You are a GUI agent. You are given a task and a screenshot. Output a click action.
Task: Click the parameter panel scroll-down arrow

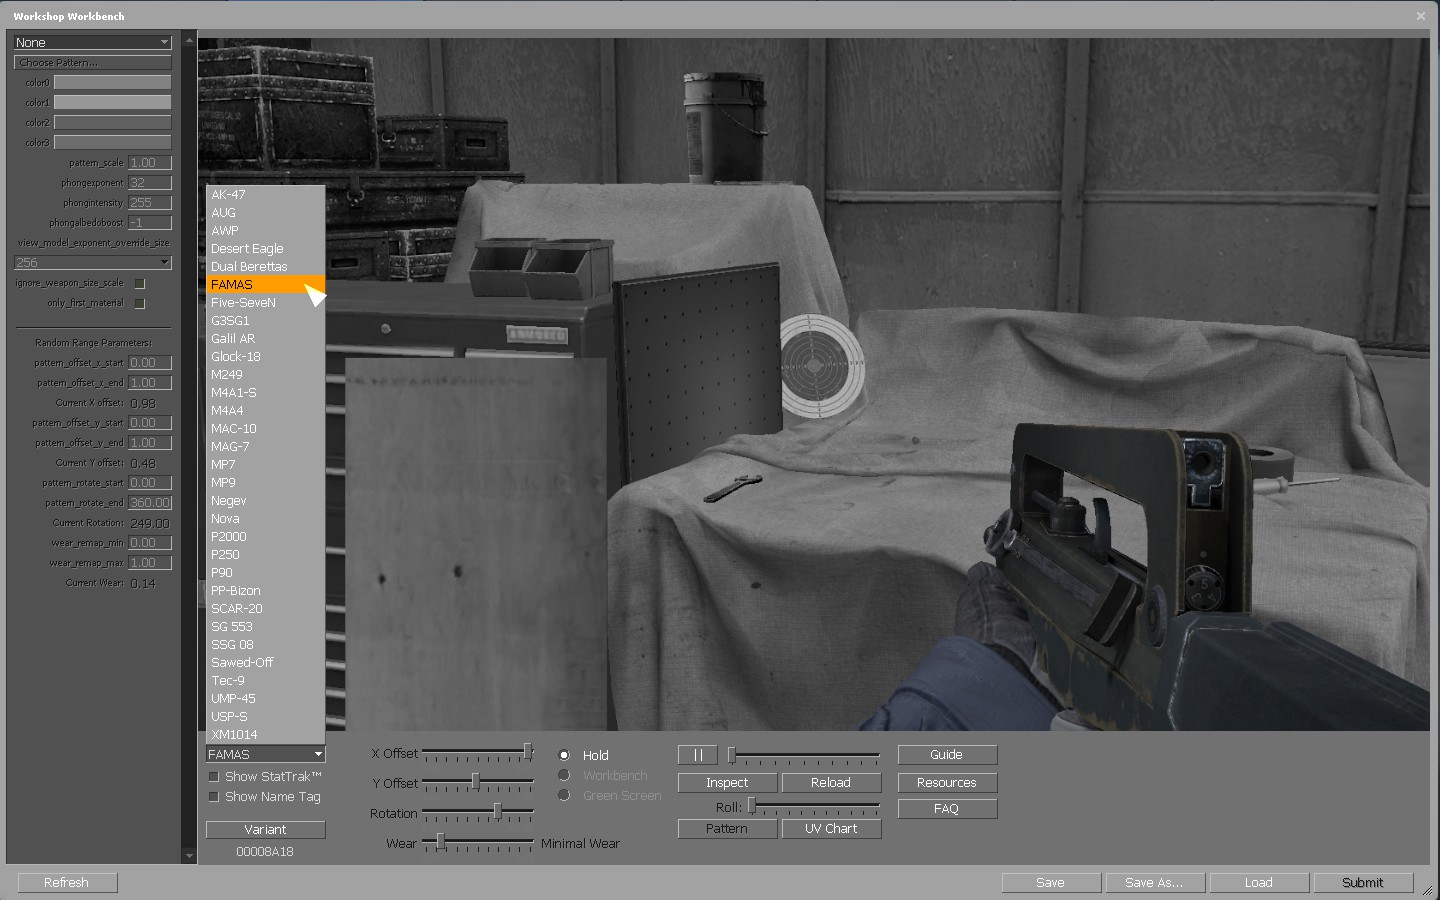189,856
